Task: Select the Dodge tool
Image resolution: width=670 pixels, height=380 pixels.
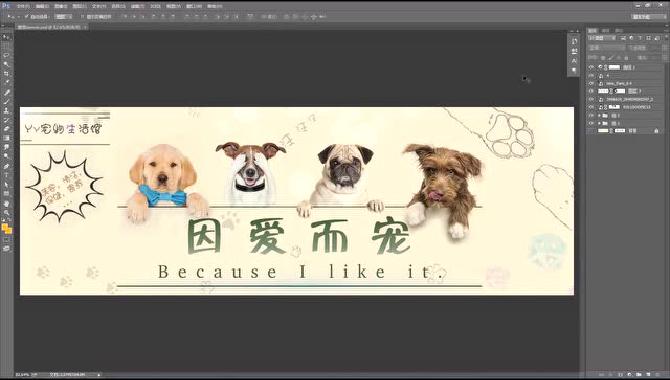Action: point(6,156)
